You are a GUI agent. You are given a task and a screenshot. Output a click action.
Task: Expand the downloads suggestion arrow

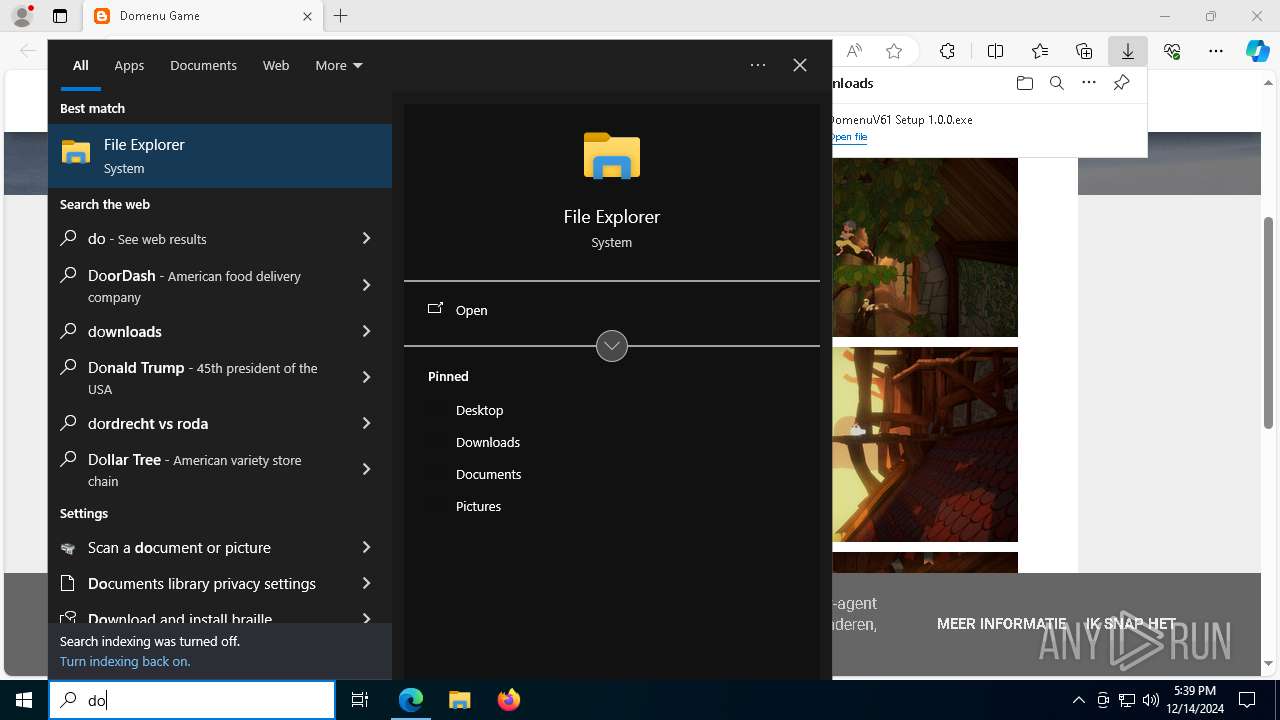[x=366, y=331]
